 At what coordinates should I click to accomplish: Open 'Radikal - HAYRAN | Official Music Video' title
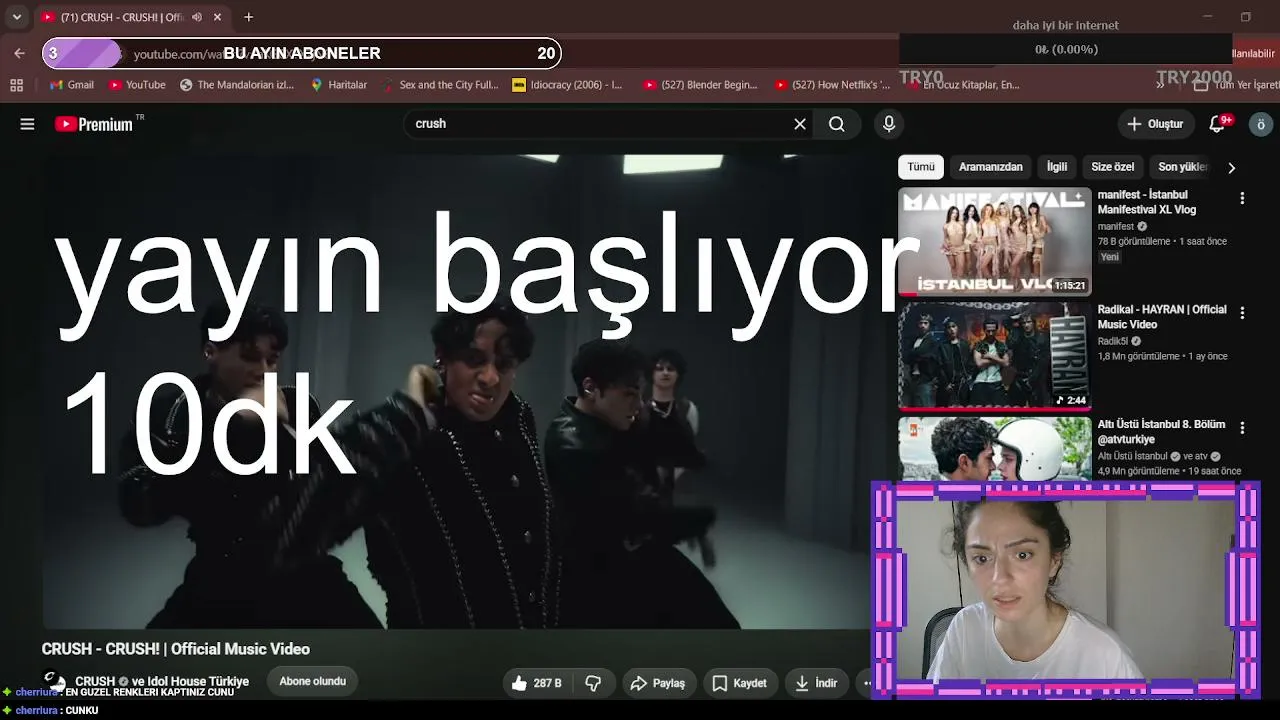1162,317
